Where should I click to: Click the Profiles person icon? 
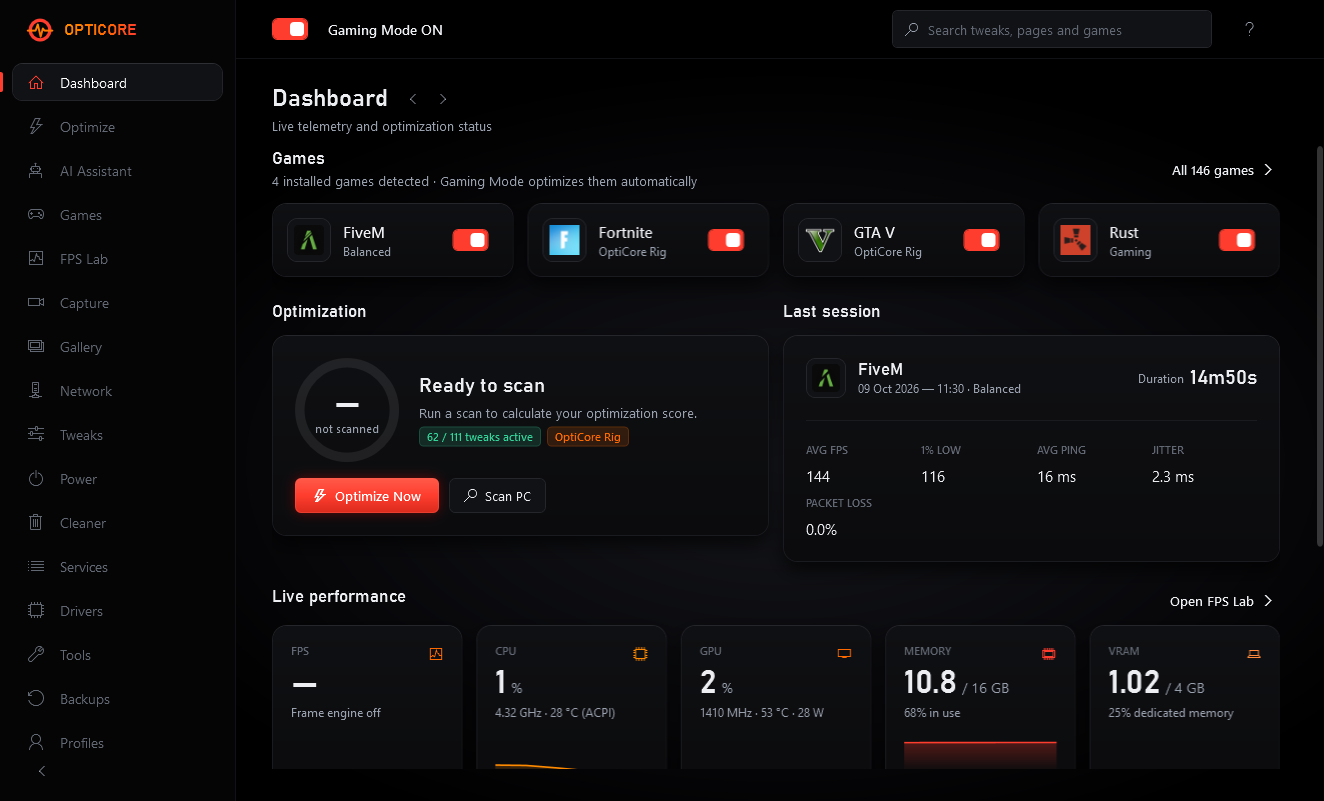(x=36, y=743)
